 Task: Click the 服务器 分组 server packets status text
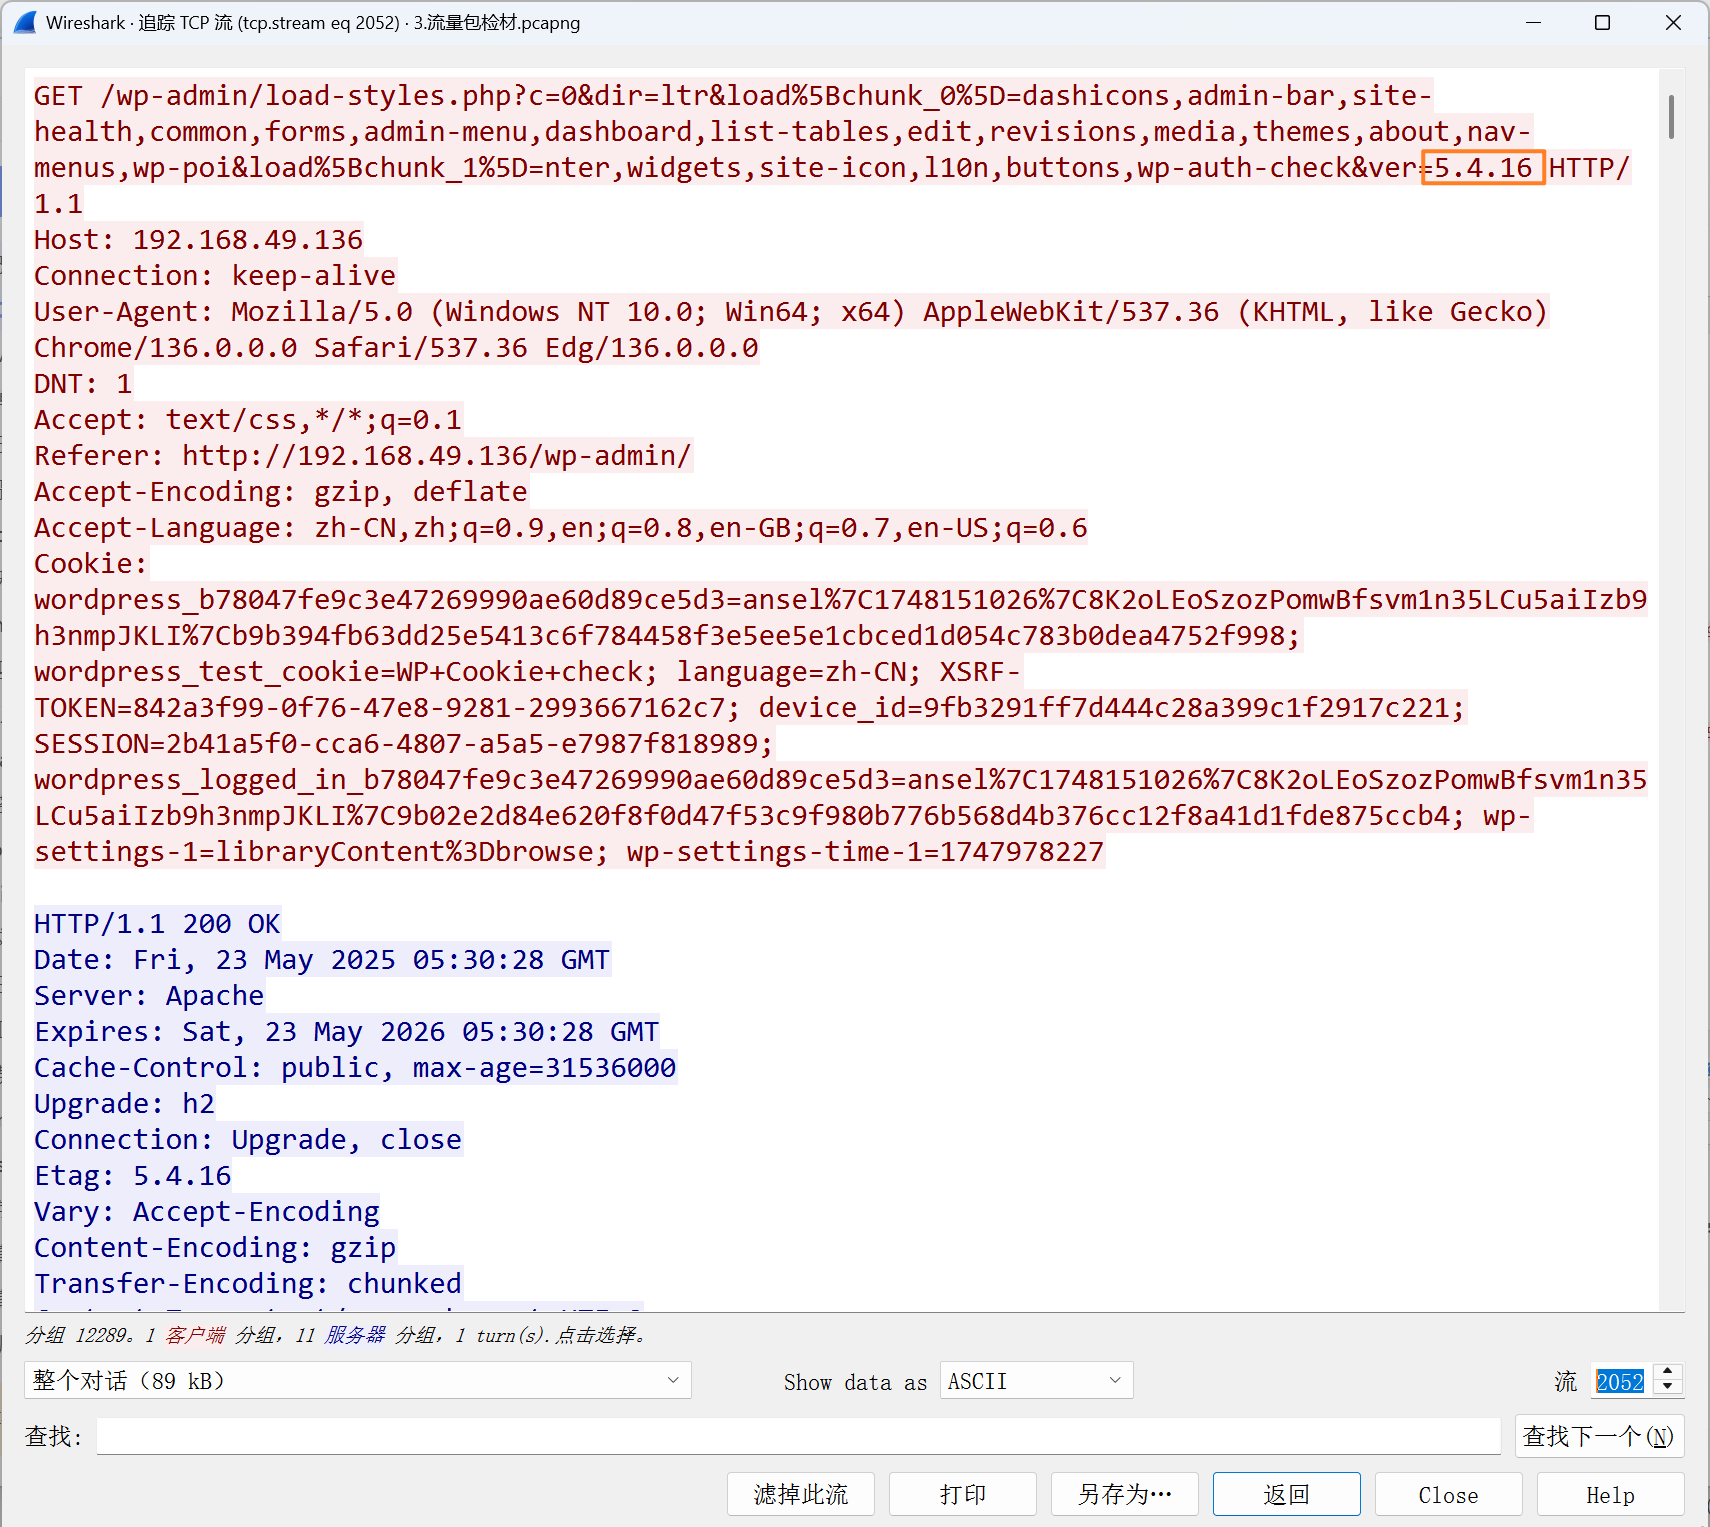click(x=383, y=1335)
